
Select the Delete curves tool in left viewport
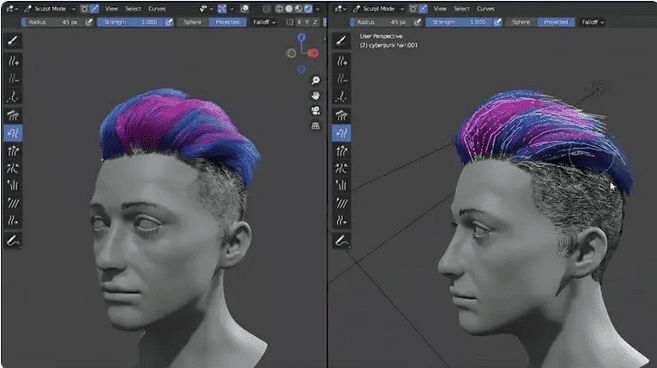[13, 79]
